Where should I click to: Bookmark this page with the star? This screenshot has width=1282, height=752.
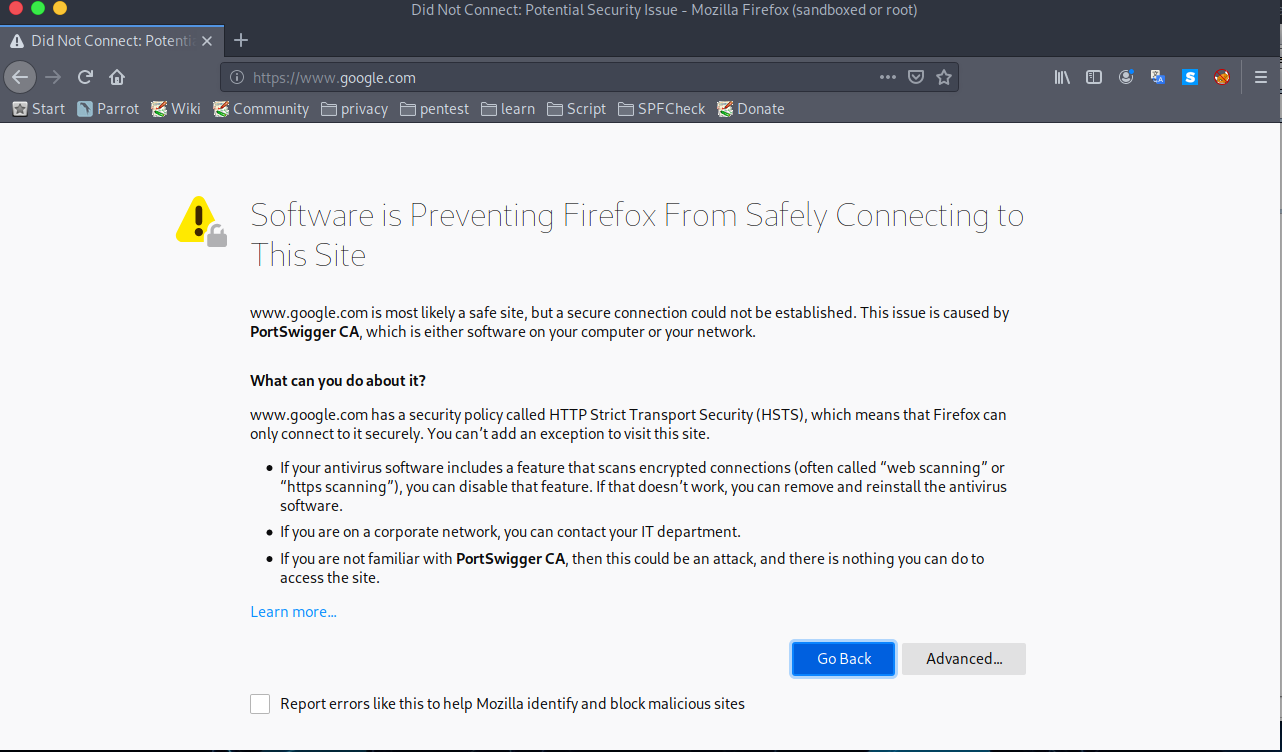944,77
